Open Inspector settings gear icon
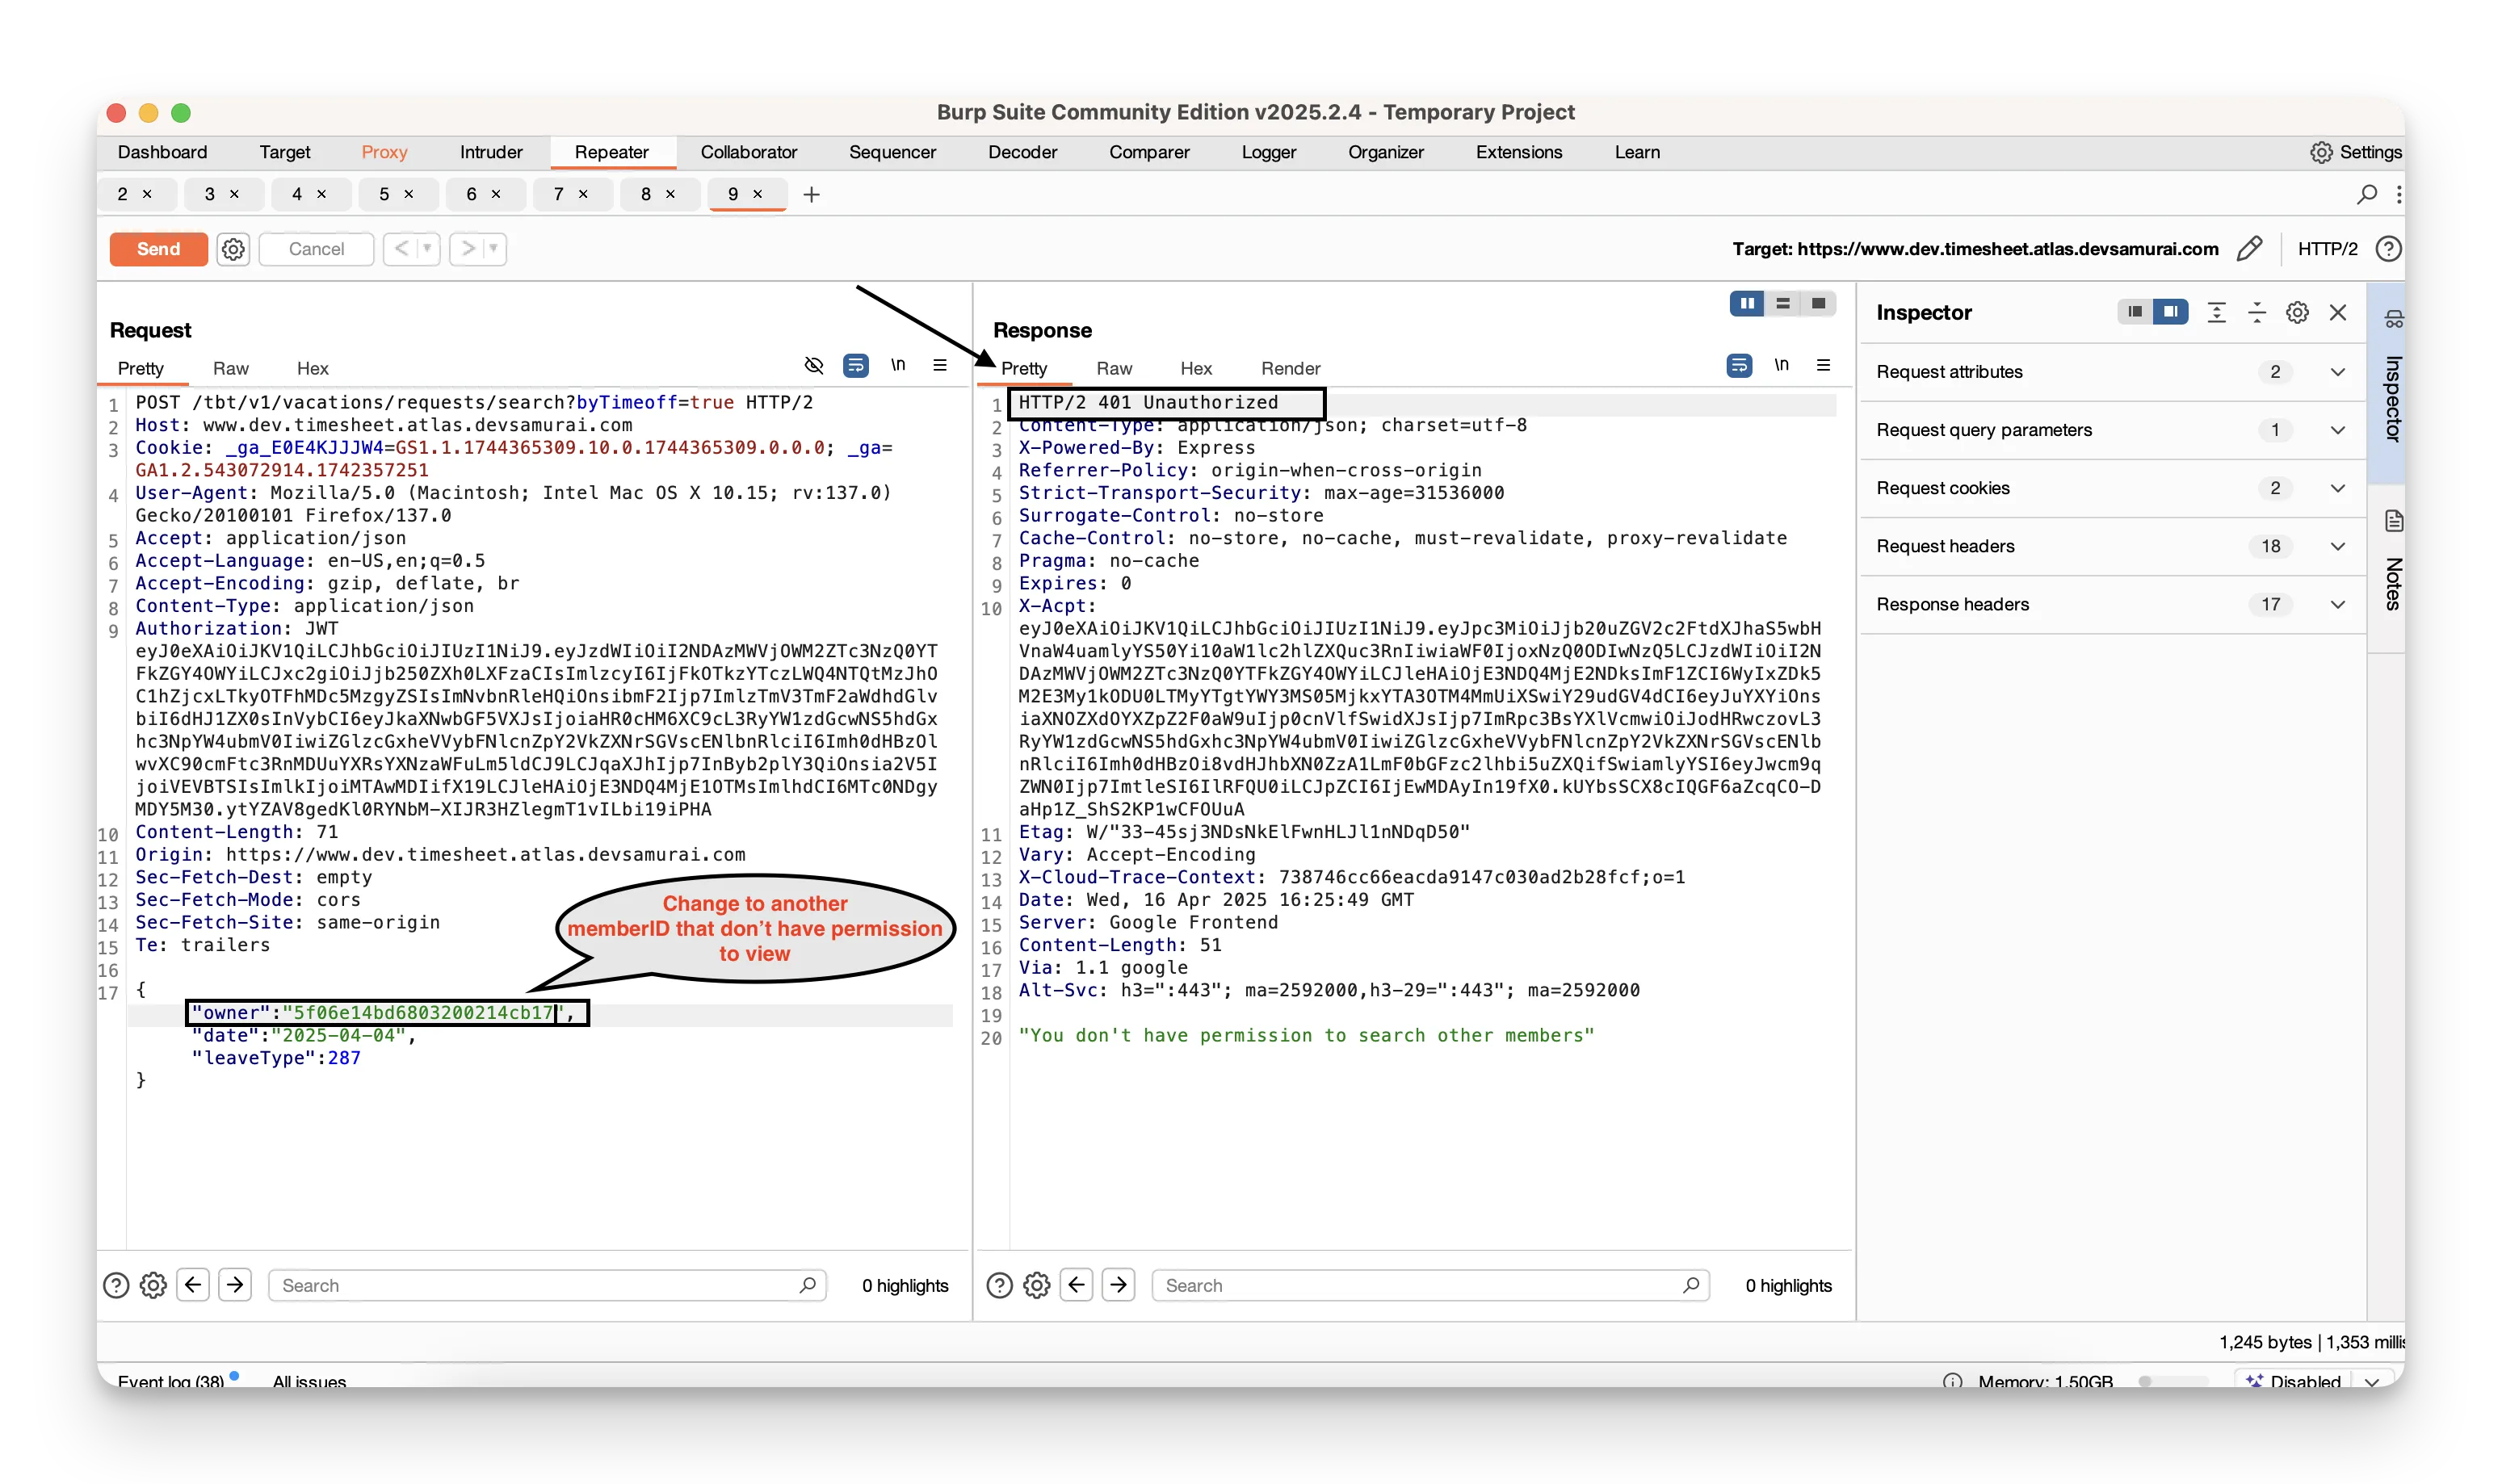Viewport: 2502px width, 1484px height. point(2297,313)
